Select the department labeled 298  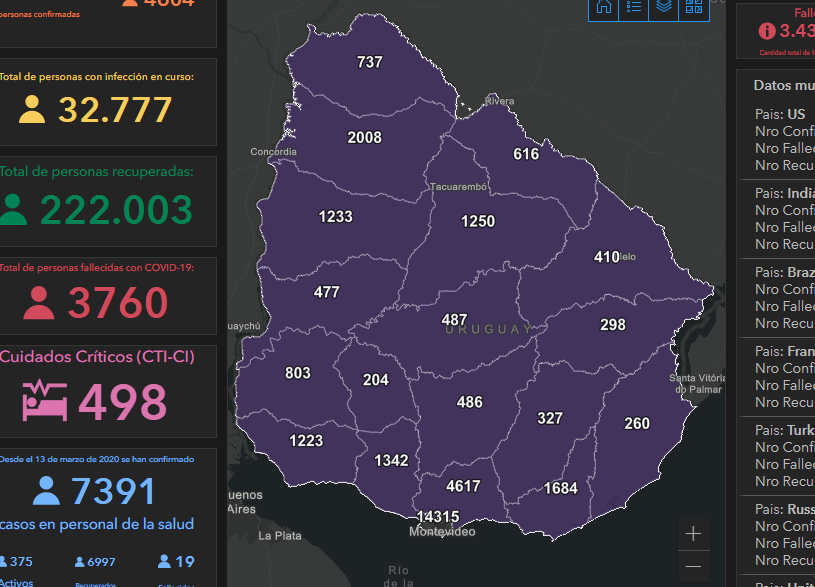pyautogui.click(x=613, y=325)
